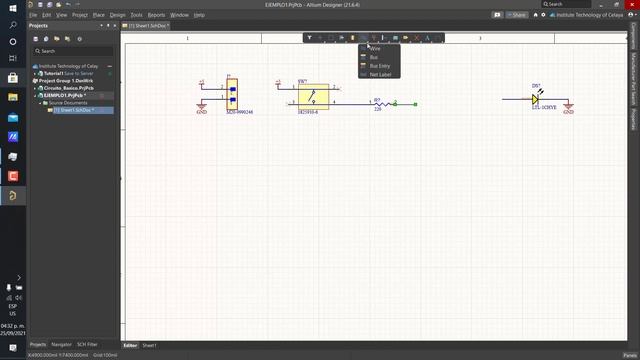
Task: Click the Projects panel search field
Action: (x=73, y=51)
